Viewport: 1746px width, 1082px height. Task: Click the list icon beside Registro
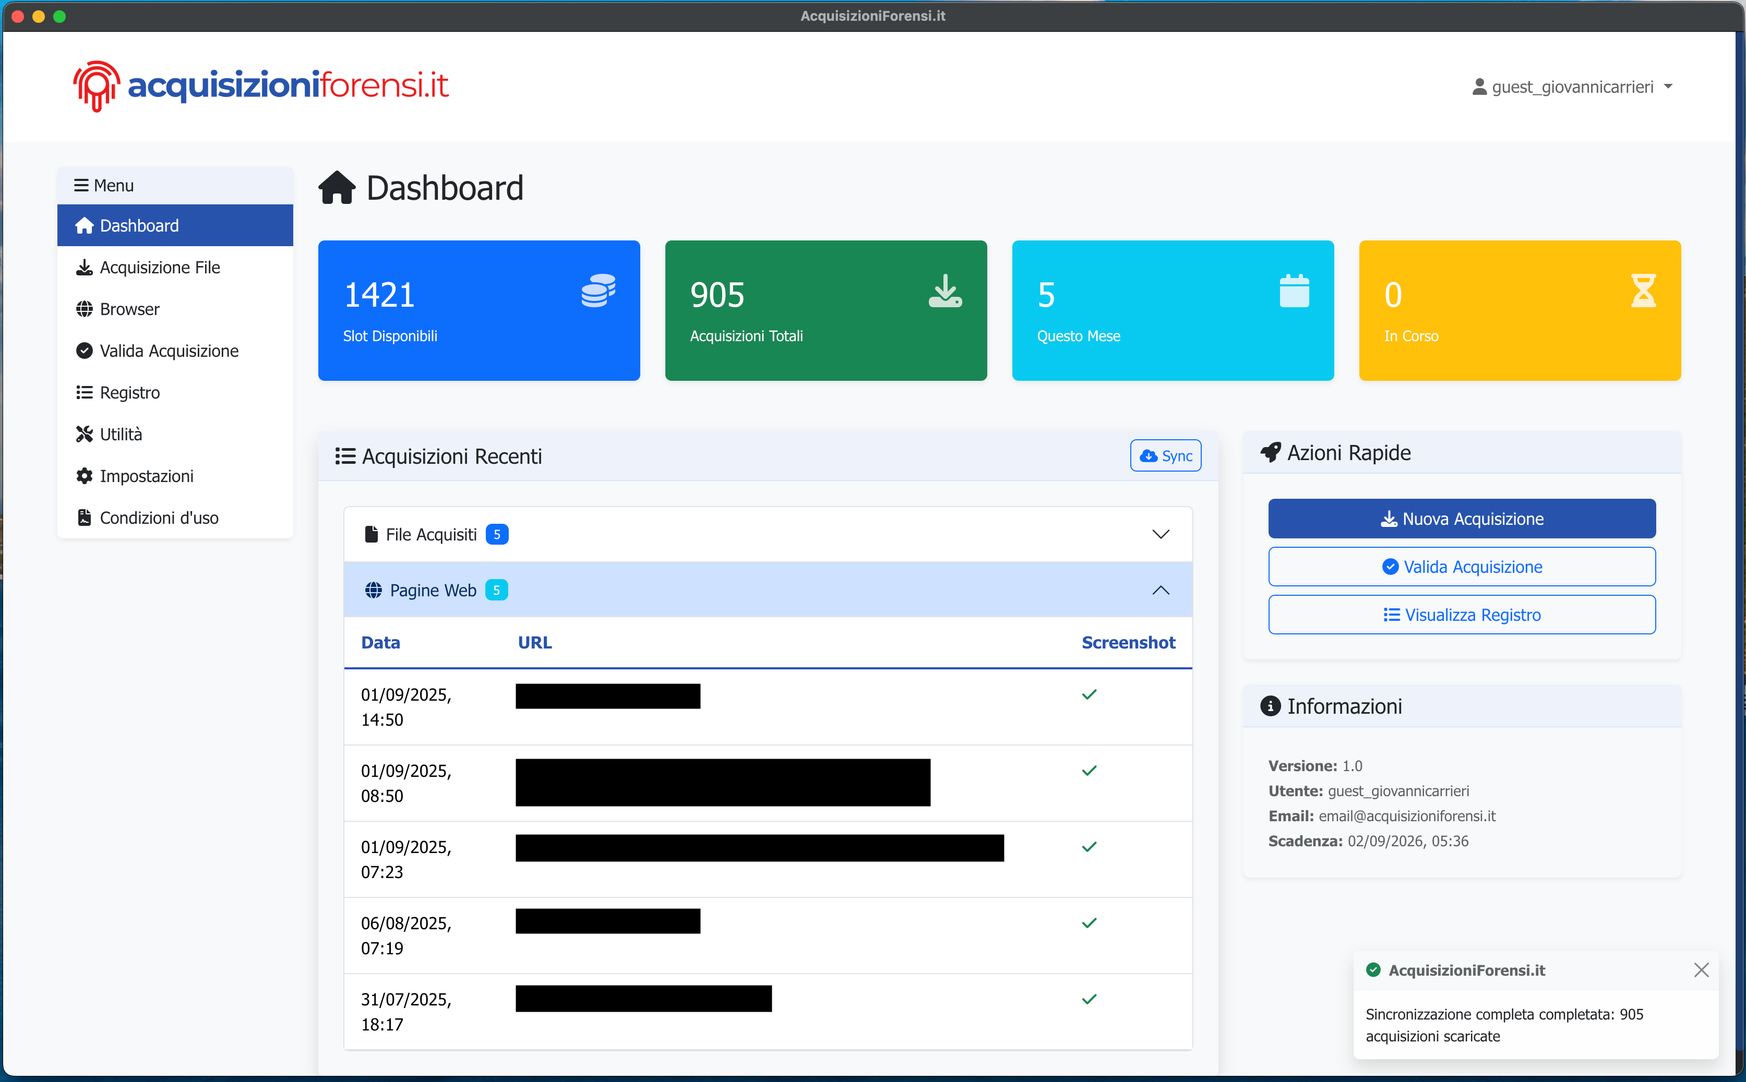tap(84, 393)
